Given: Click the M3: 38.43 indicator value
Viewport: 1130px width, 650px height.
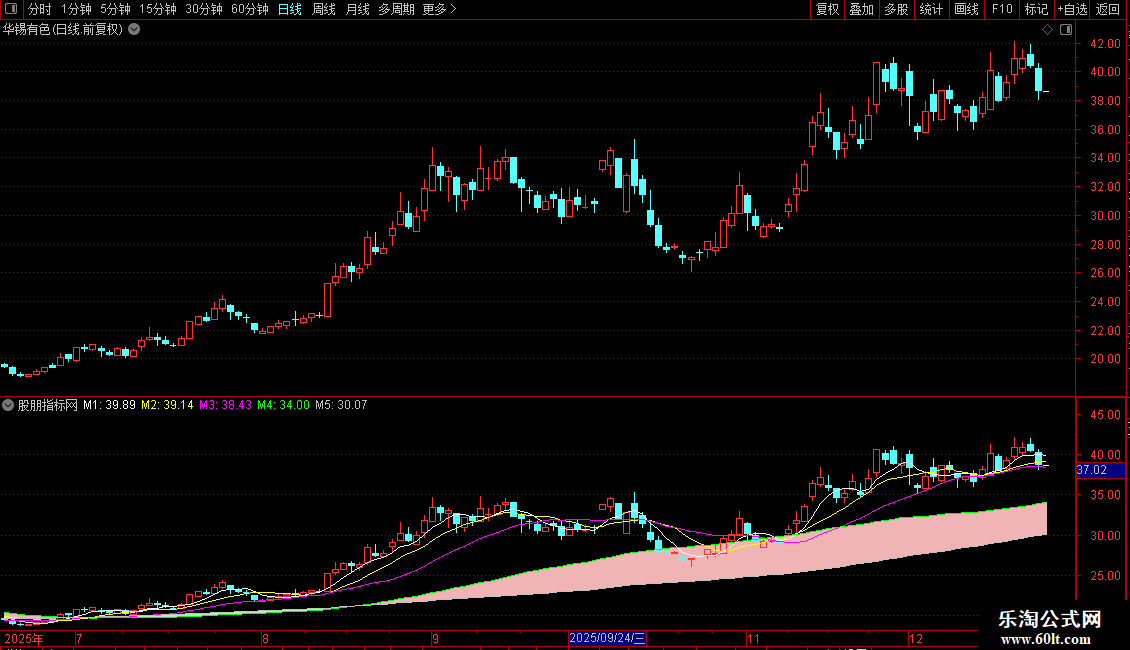Looking at the screenshot, I should click(x=226, y=405).
